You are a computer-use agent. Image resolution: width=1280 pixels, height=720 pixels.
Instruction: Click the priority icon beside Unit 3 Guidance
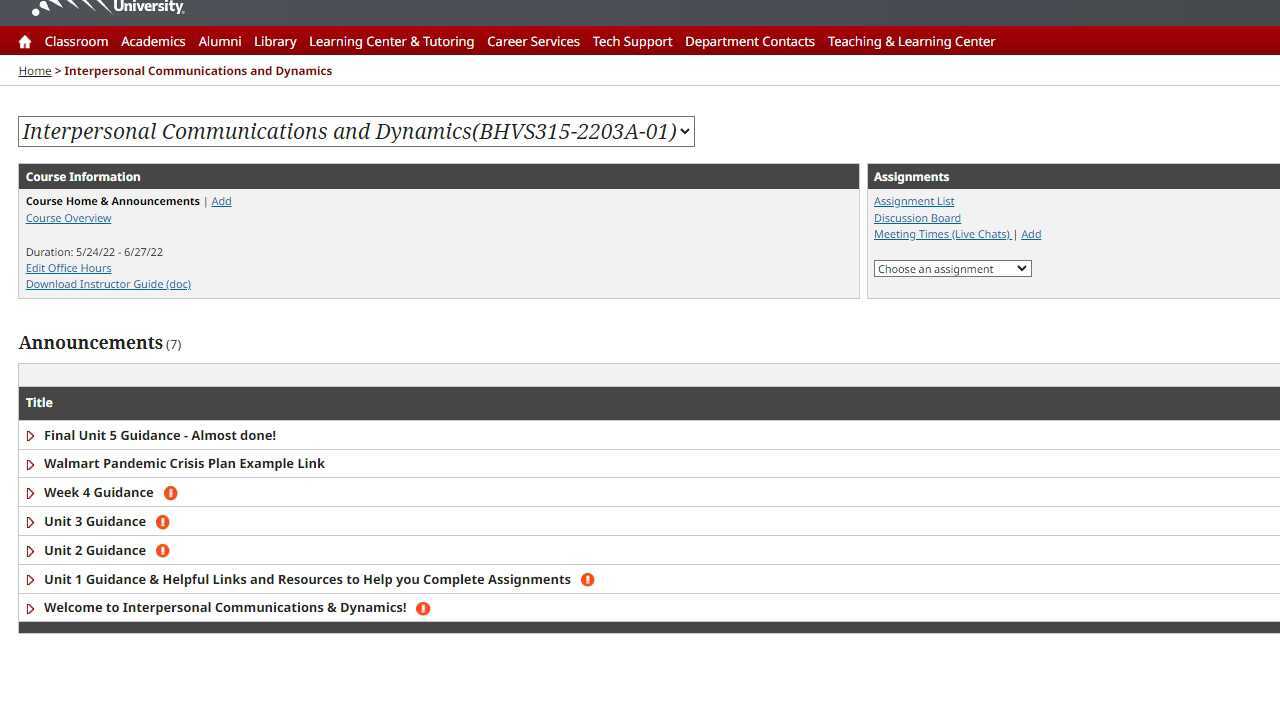(162, 521)
